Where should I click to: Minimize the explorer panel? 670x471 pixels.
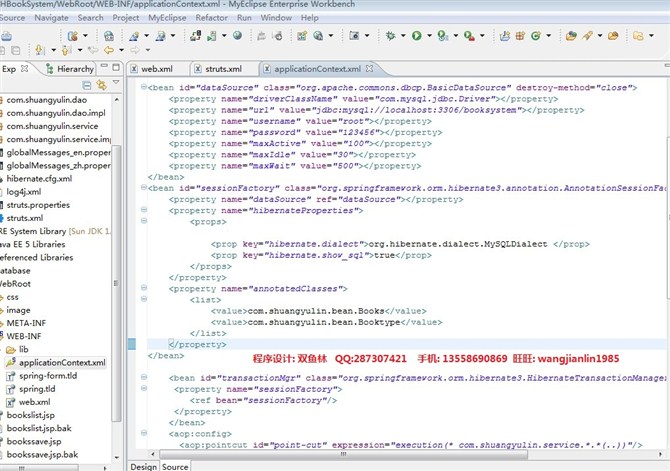pos(104,66)
